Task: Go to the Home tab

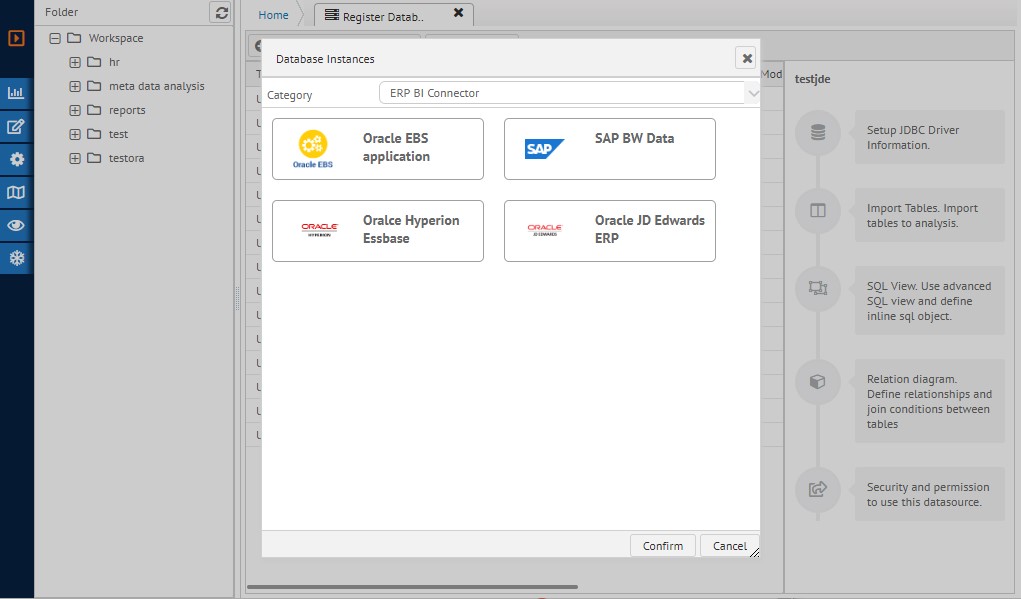Action: point(273,15)
